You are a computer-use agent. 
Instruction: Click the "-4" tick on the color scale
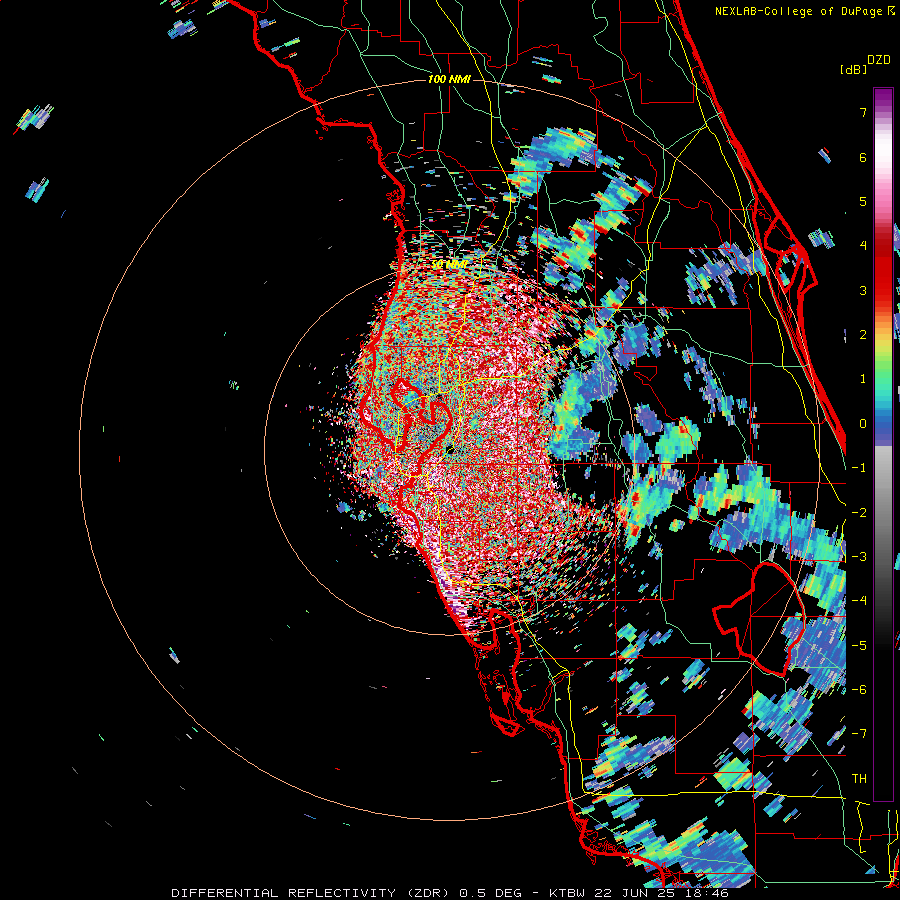click(x=859, y=601)
